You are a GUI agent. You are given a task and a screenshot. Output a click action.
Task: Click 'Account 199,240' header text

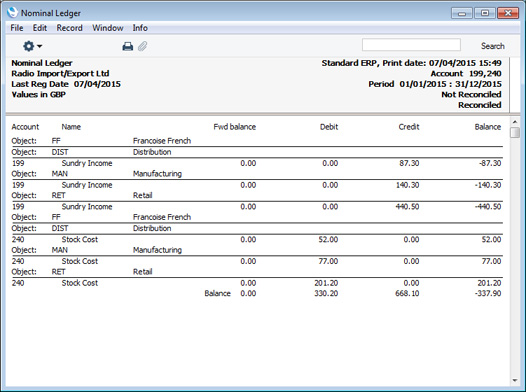coord(466,73)
